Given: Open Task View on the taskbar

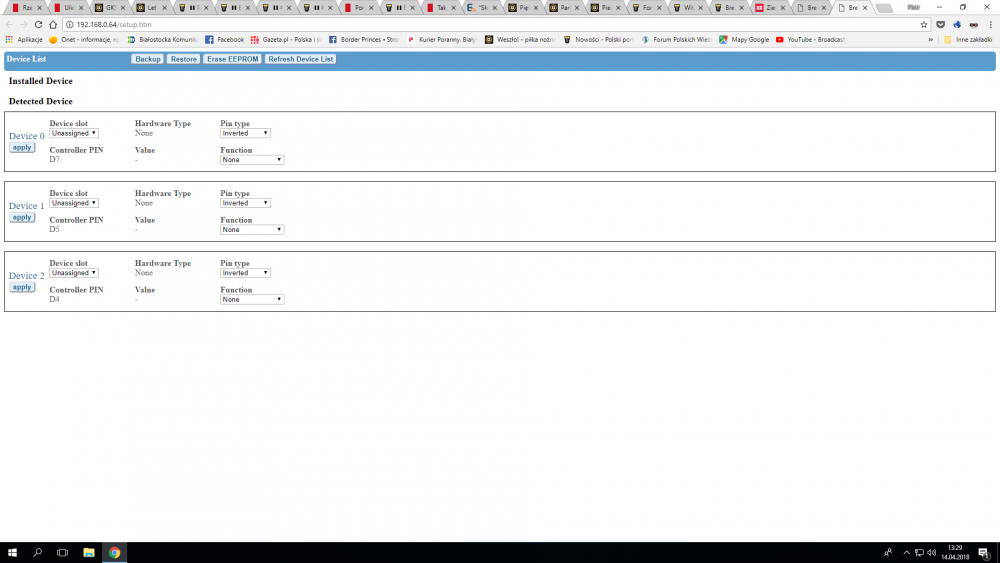Looking at the screenshot, I should point(63,552).
